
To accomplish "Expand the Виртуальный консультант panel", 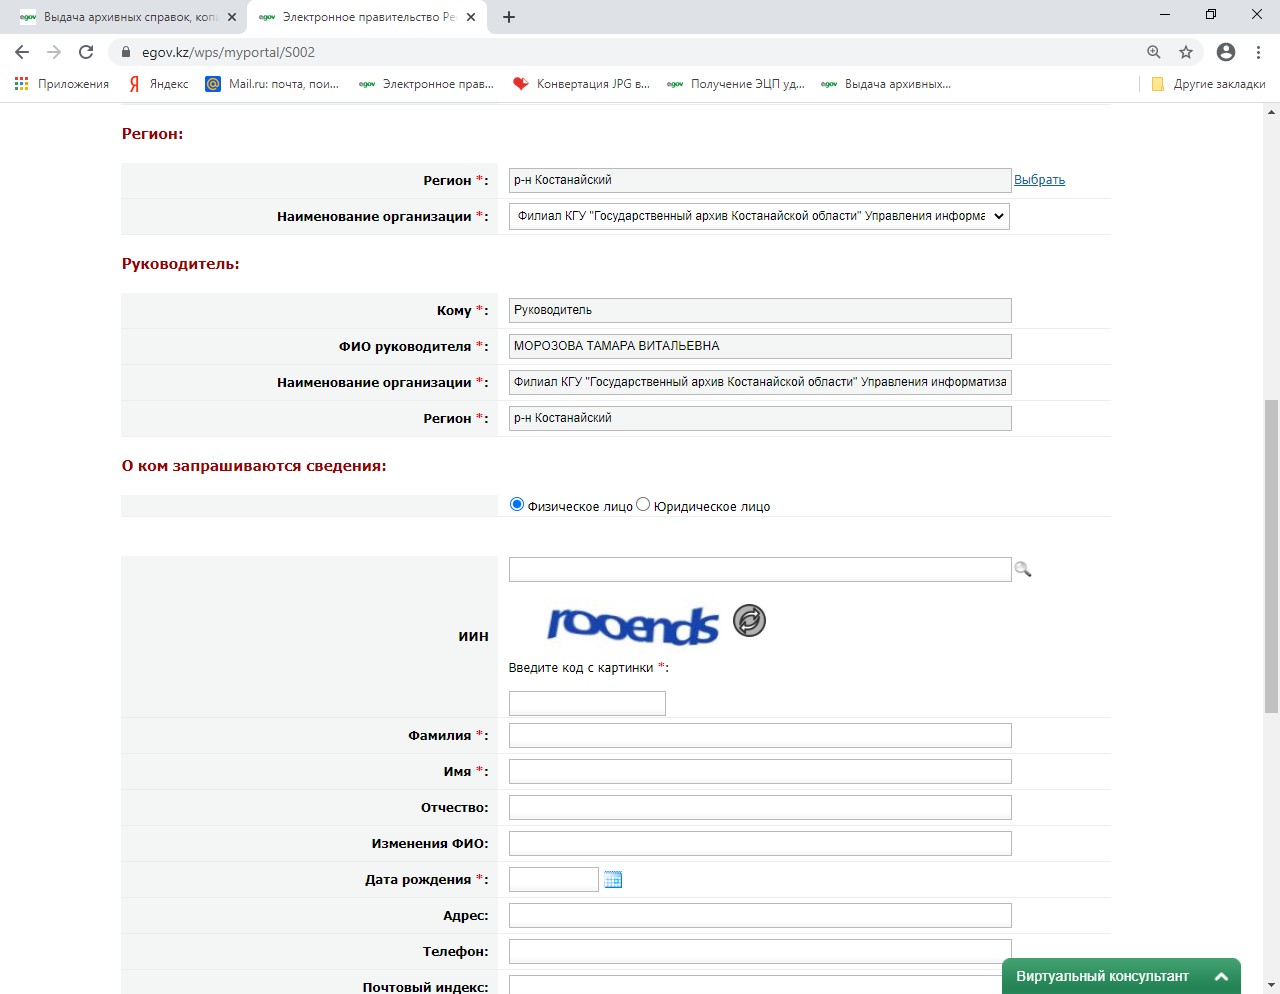I will pos(1221,976).
